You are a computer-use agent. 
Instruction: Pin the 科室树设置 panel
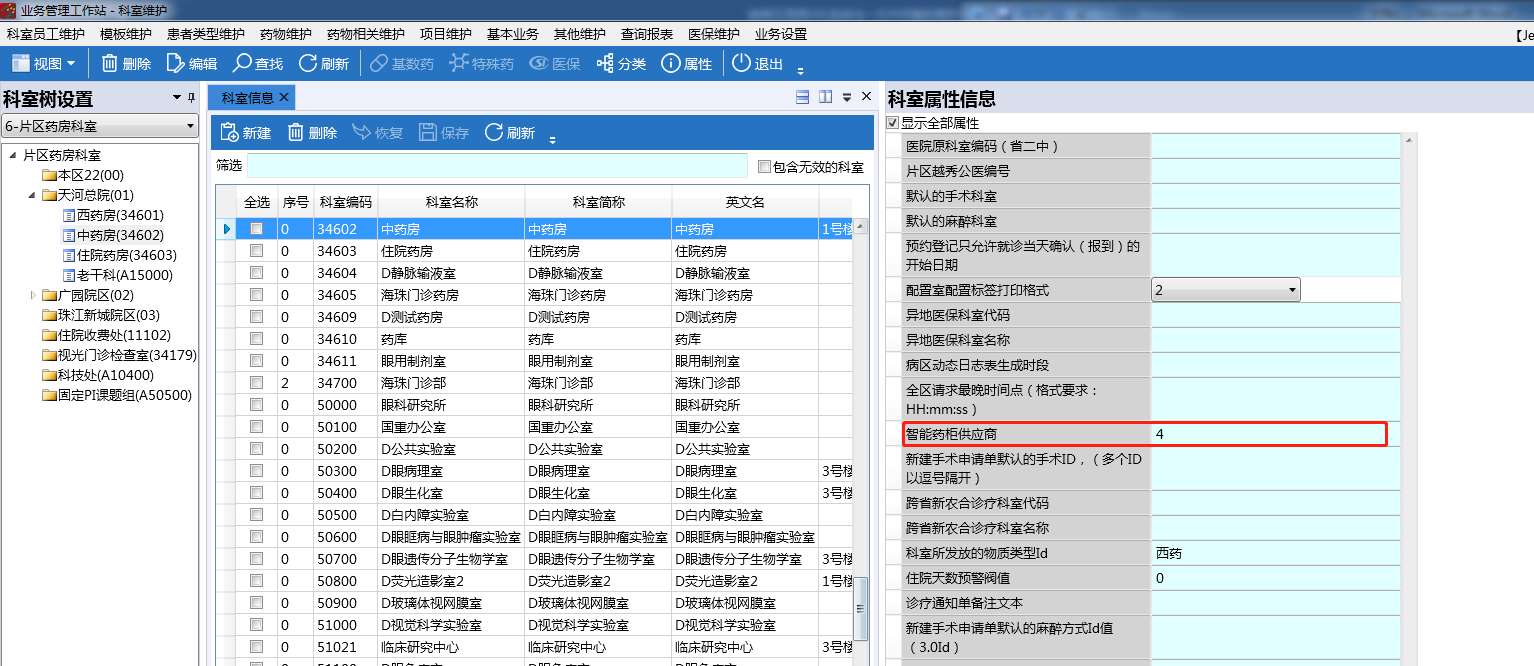191,97
